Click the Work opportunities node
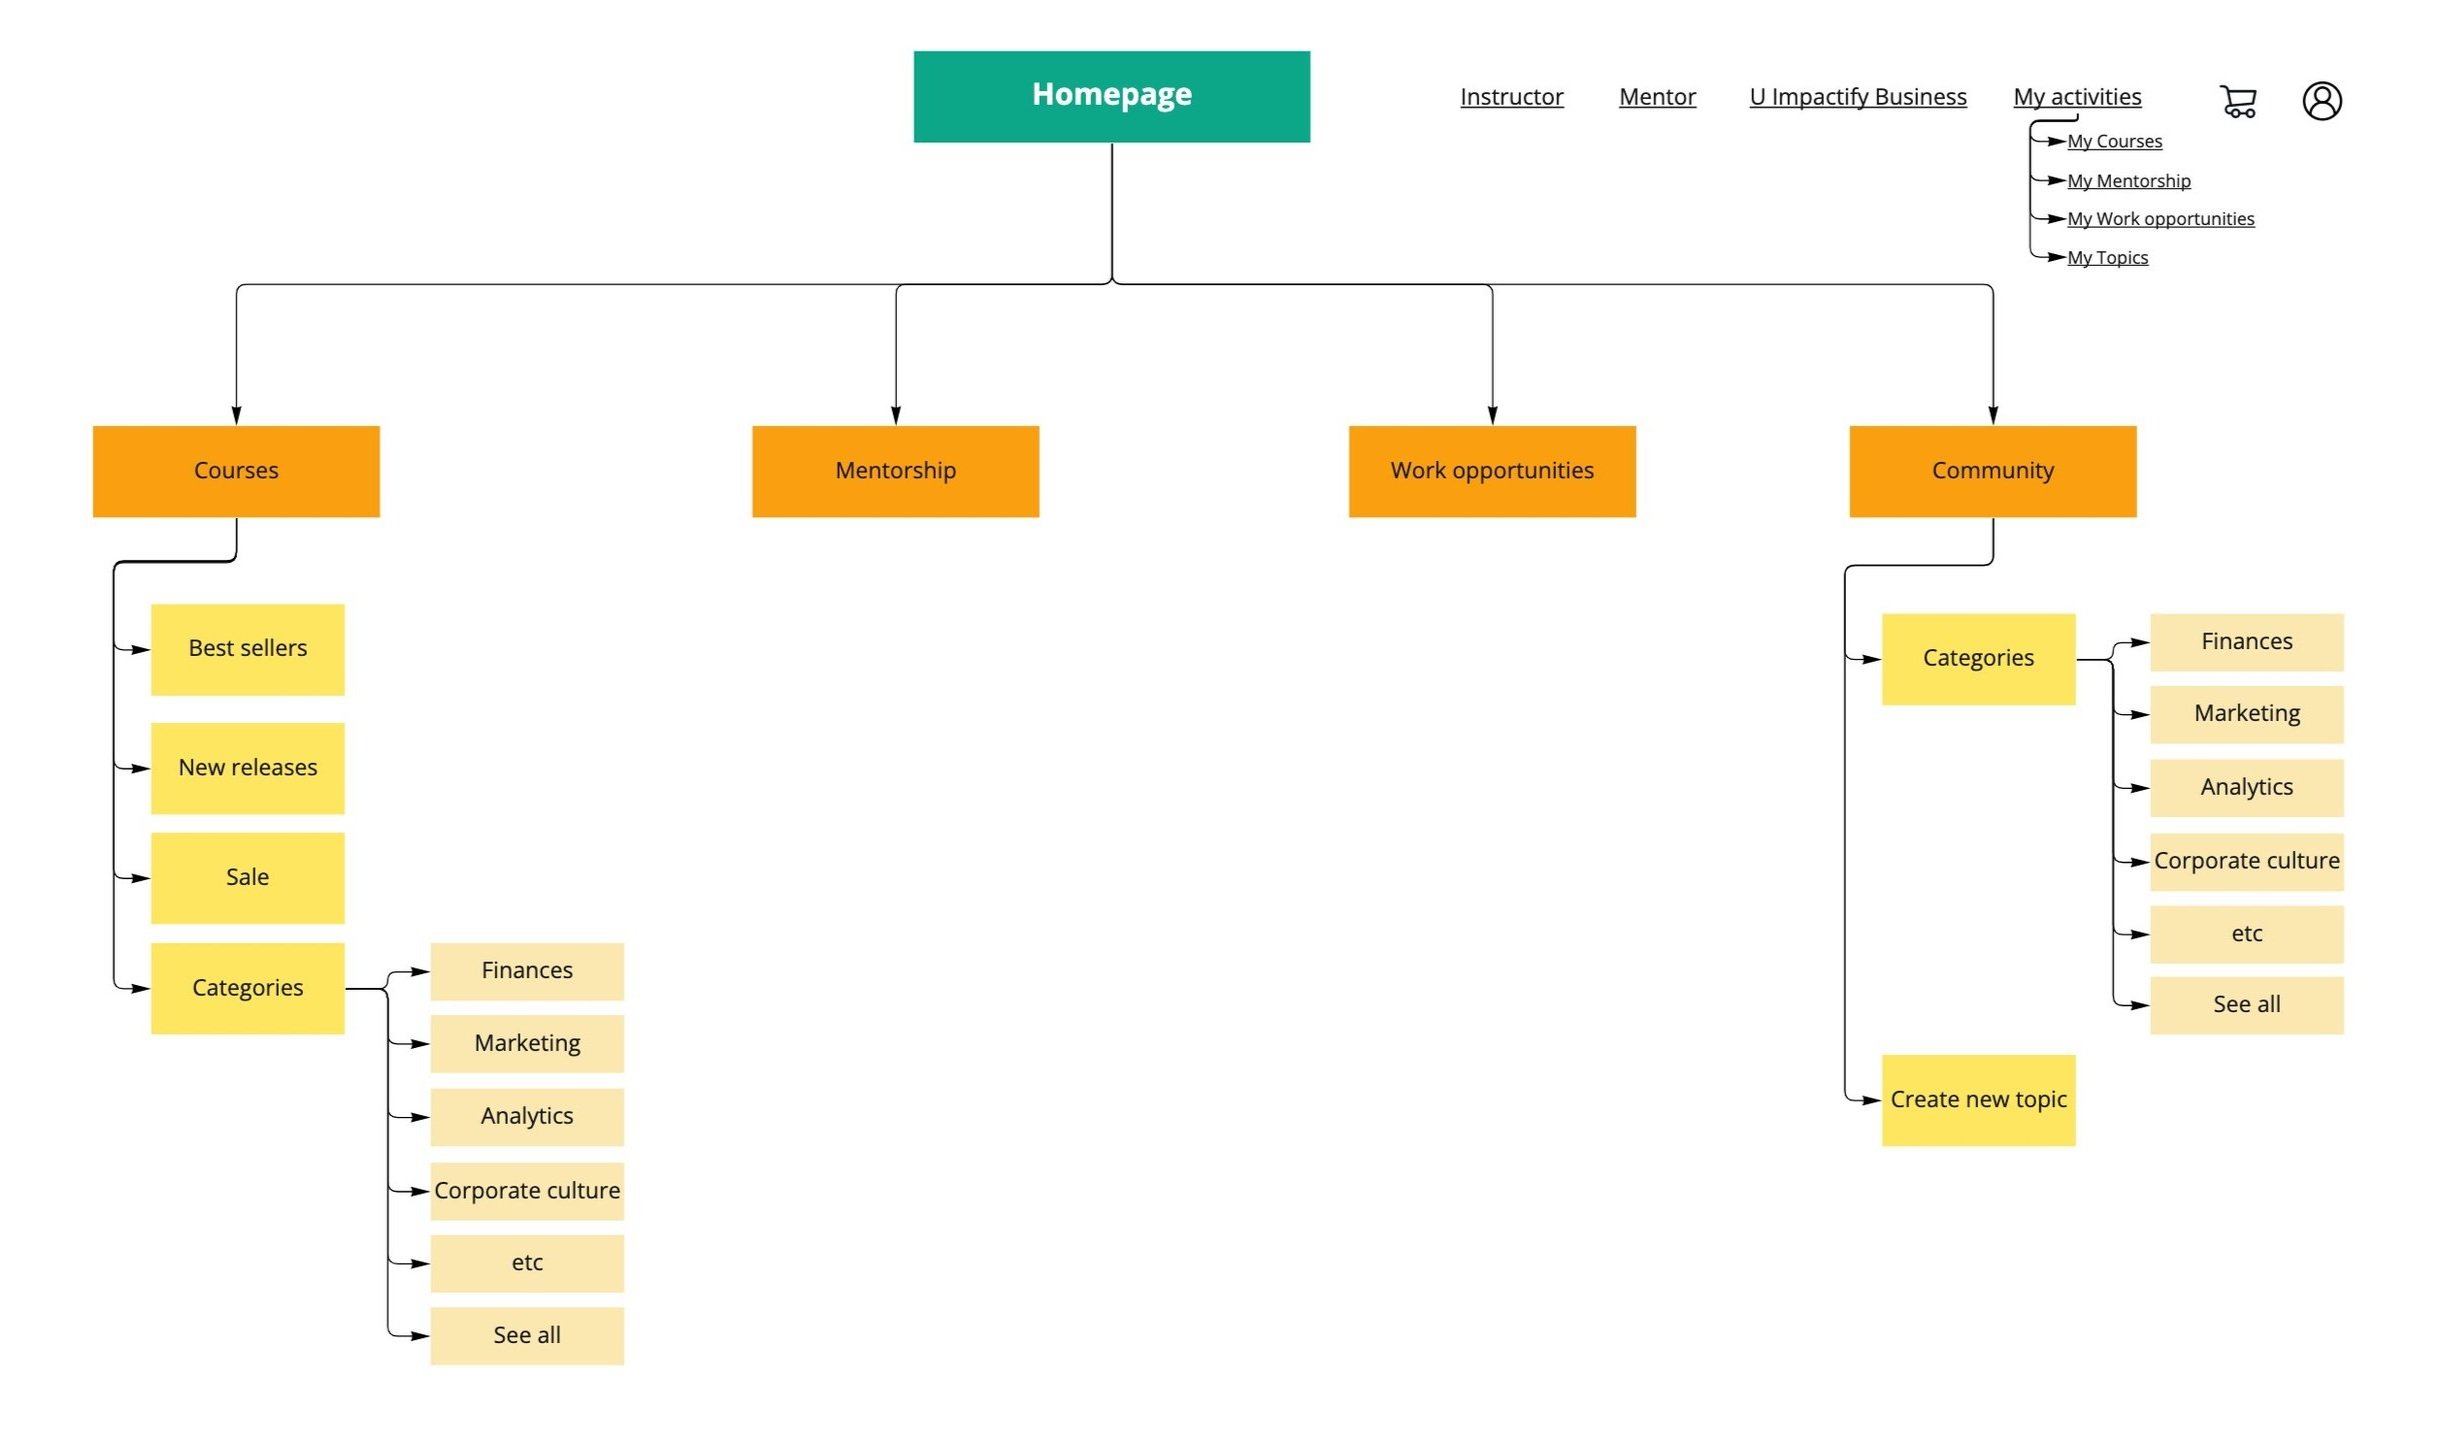The image size is (2438, 1447). pos(1491,471)
